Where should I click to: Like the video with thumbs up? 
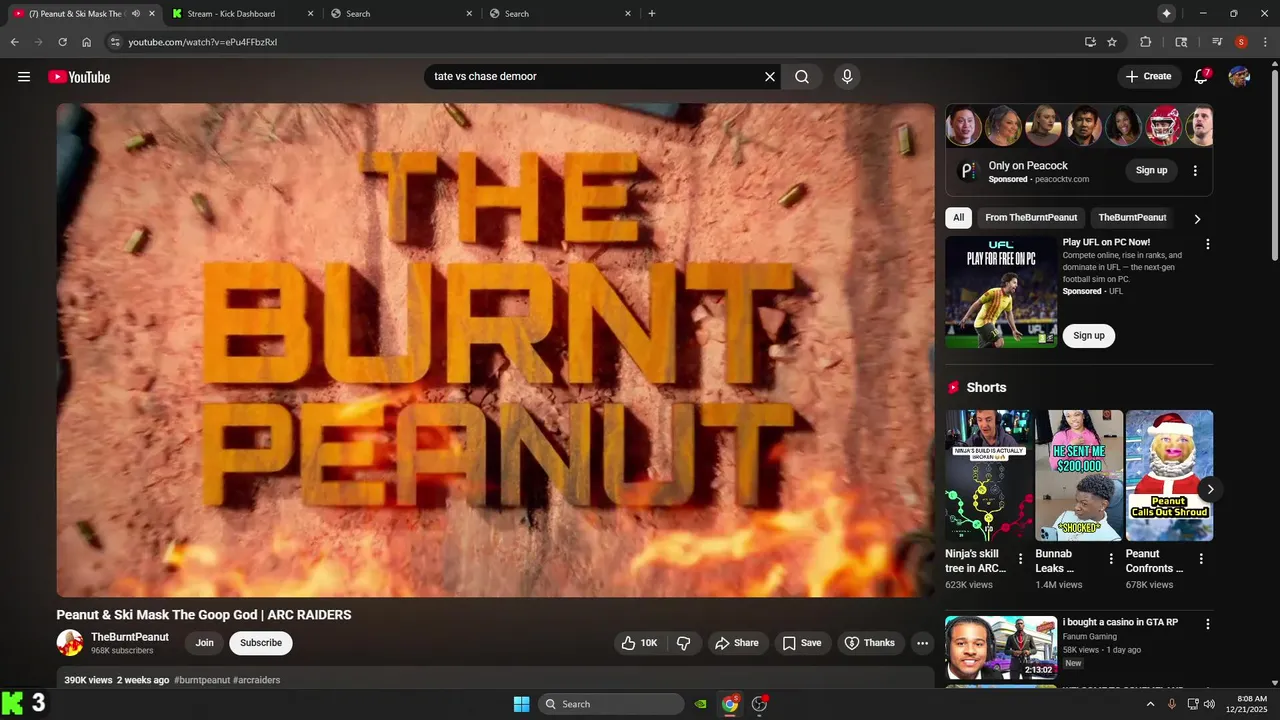click(x=639, y=643)
